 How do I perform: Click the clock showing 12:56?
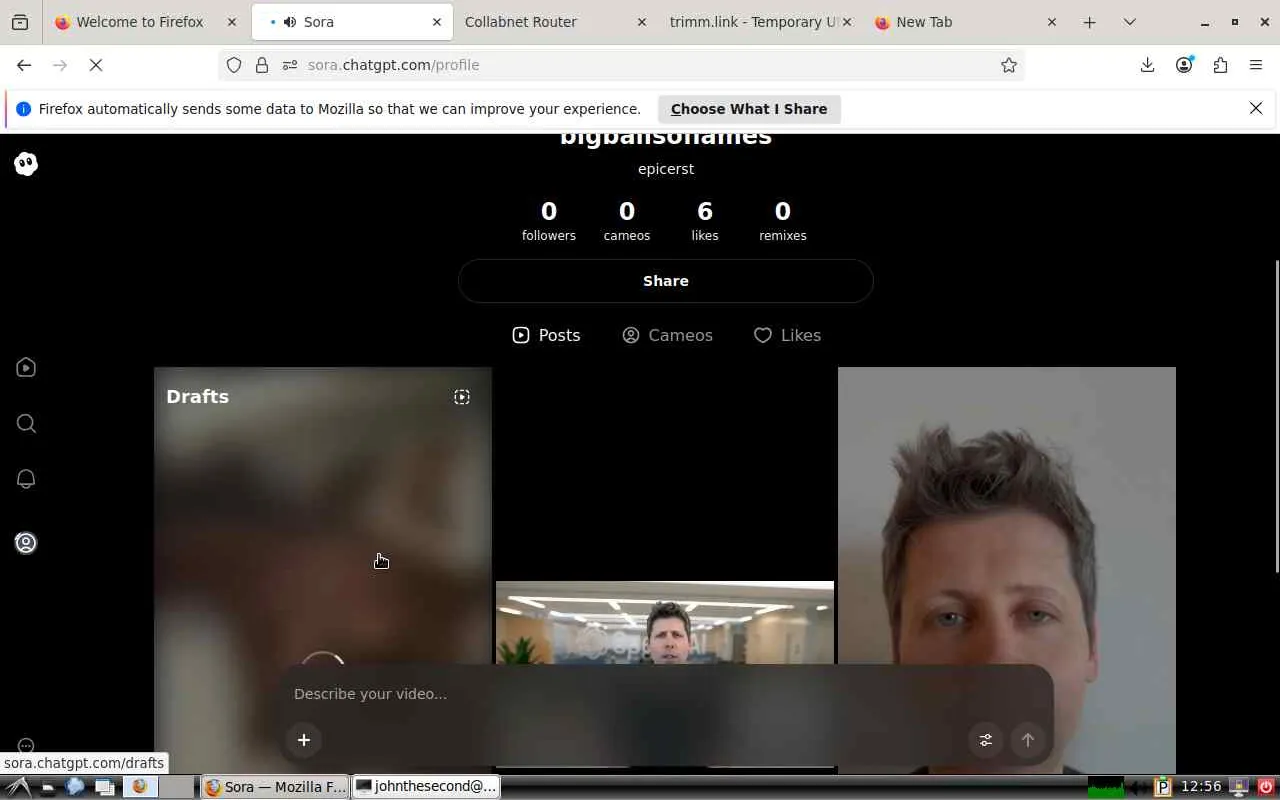(1201, 787)
